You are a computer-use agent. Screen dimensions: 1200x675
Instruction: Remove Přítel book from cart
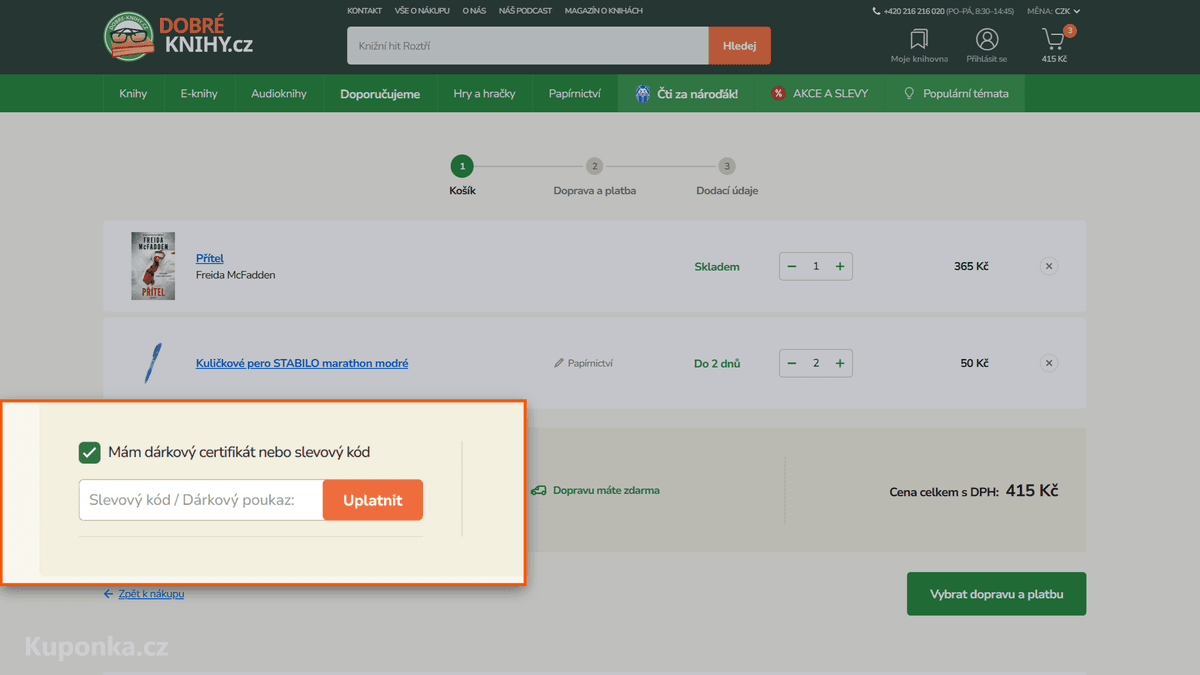pos(1048,266)
